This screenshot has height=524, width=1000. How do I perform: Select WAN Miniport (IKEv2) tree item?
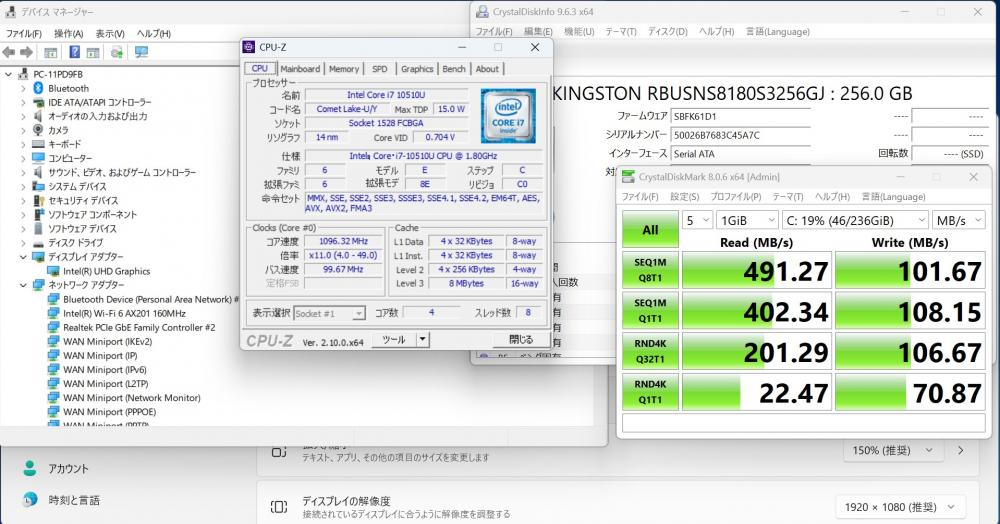click(x=107, y=341)
